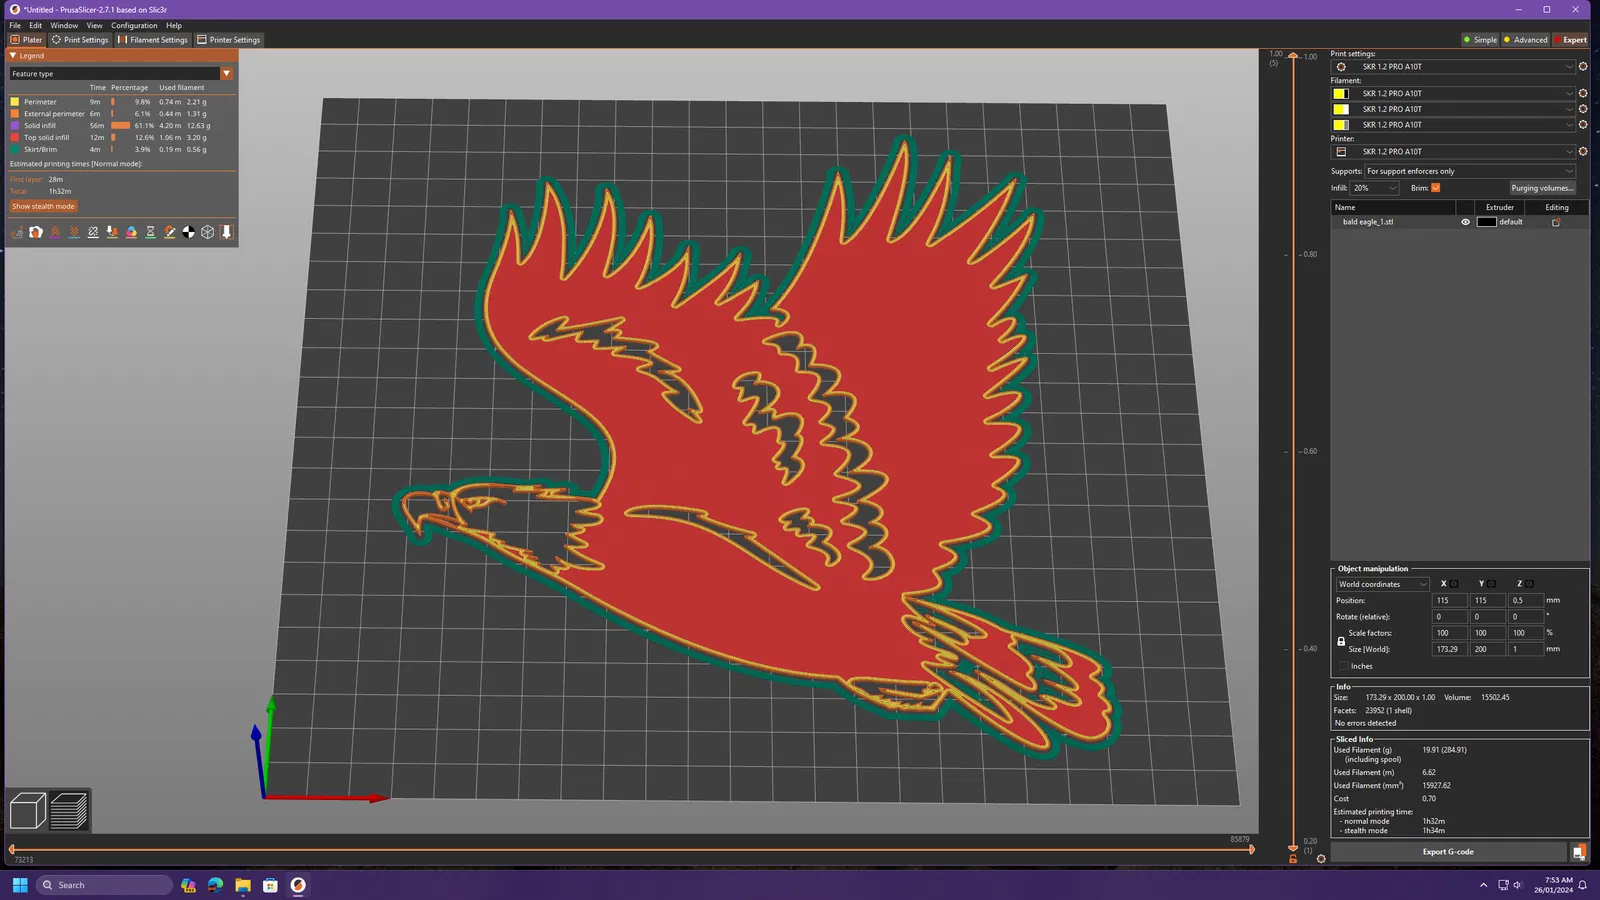Toggle travel moves visibility in the legend toolbar
Image resolution: width=1600 pixels, height=900 pixels.
click(x=17, y=232)
